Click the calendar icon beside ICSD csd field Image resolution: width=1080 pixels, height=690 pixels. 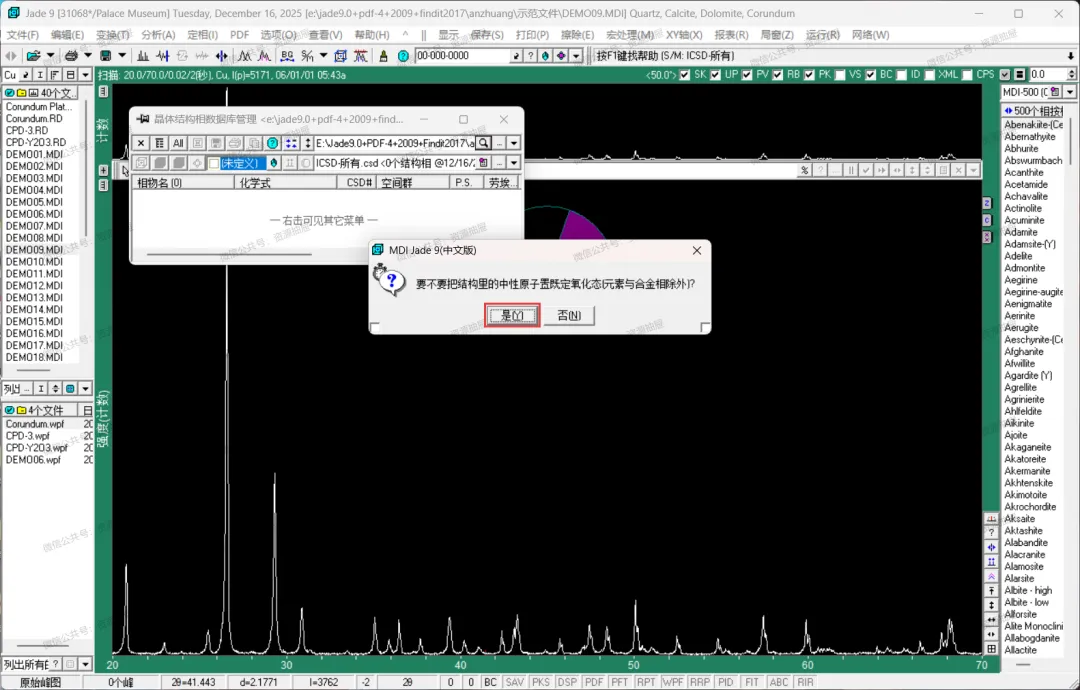484,163
